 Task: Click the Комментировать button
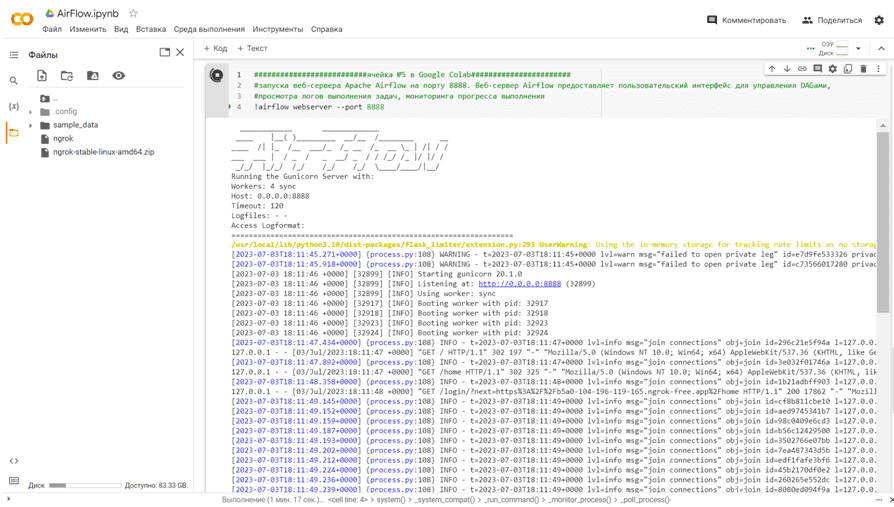pyautogui.click(x=746, y=20)
